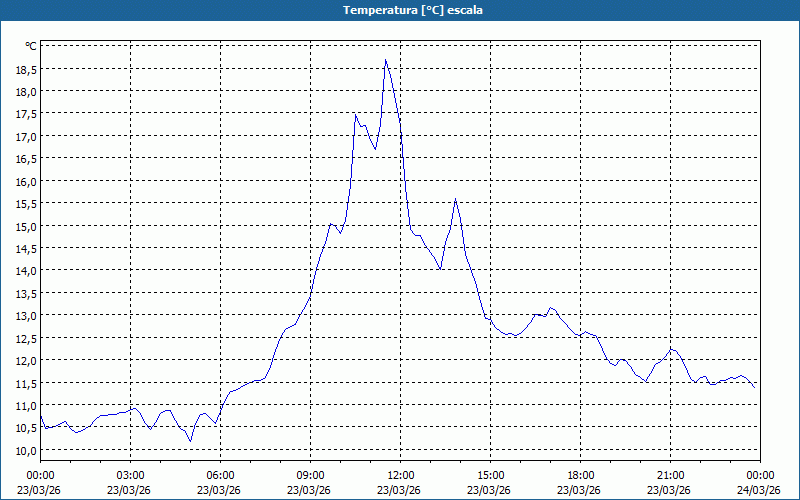Select the 06:00 time axis label
Screen dimensions: 800x500
tap(220, 475)
